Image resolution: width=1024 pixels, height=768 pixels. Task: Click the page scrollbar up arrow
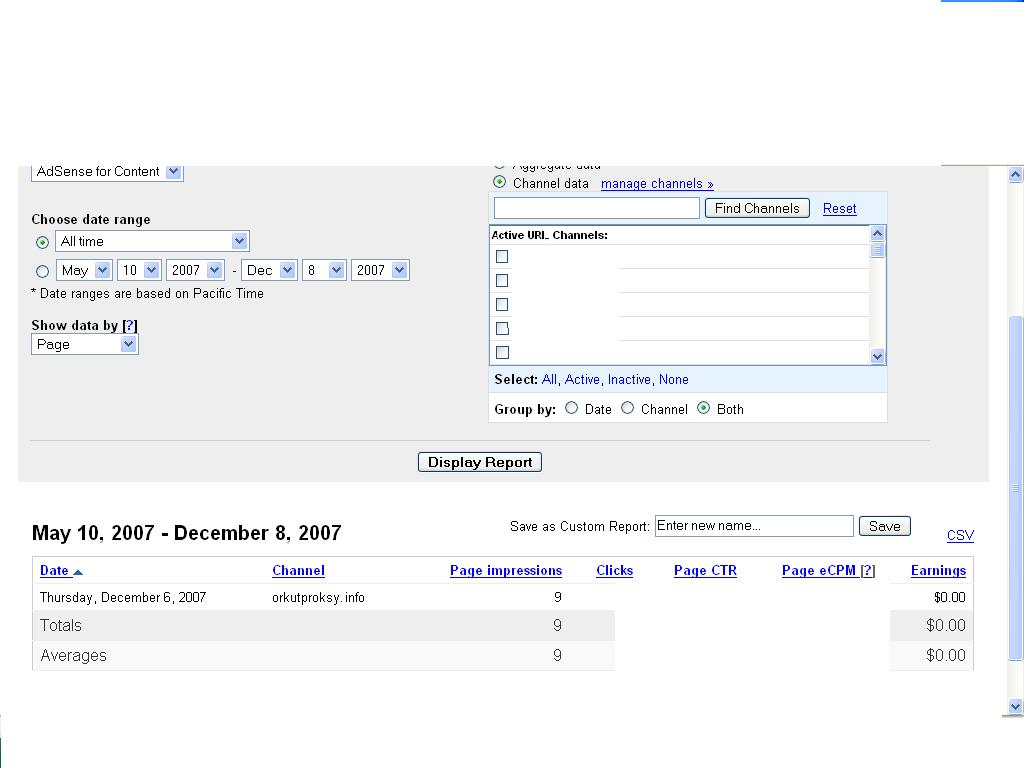(1015, 174)
